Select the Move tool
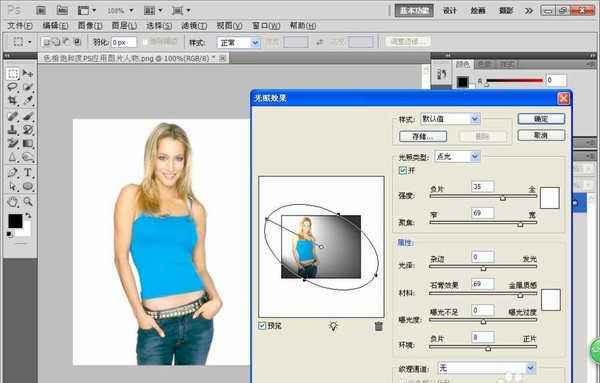Screen dimensions: 600x383 [28, 73]
